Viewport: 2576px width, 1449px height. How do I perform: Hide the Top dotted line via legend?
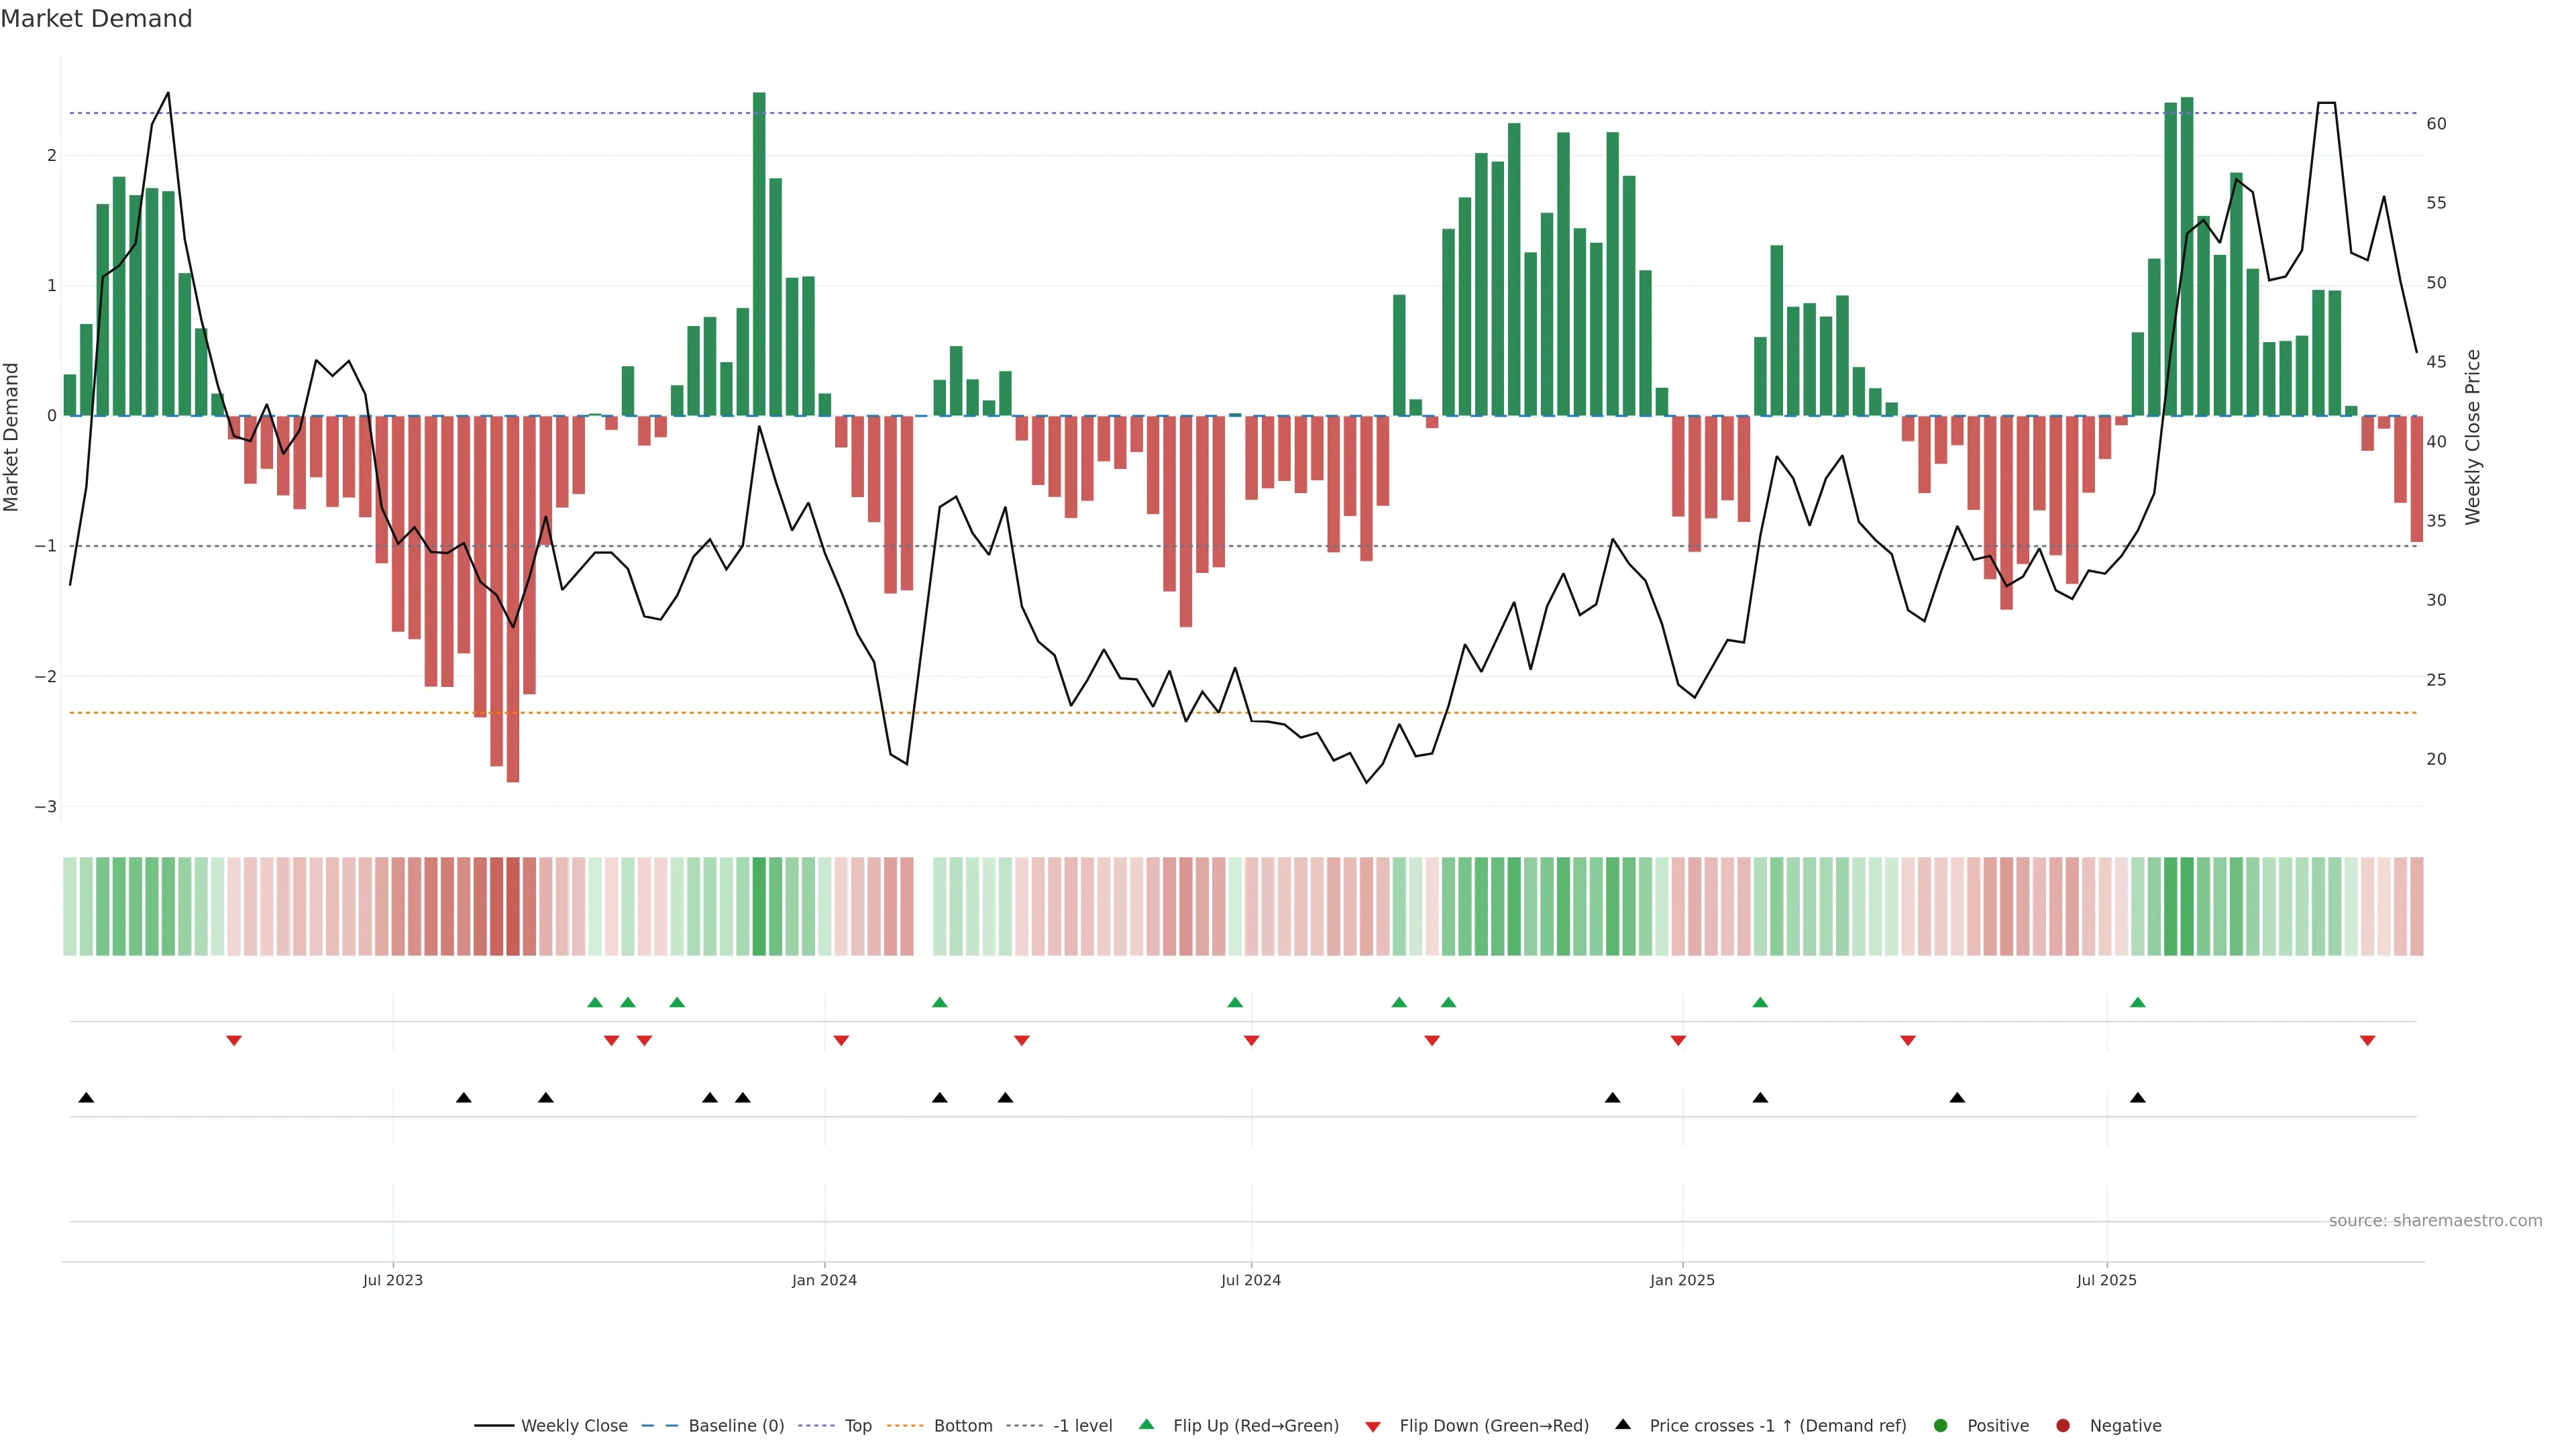tap(857, 1425)
